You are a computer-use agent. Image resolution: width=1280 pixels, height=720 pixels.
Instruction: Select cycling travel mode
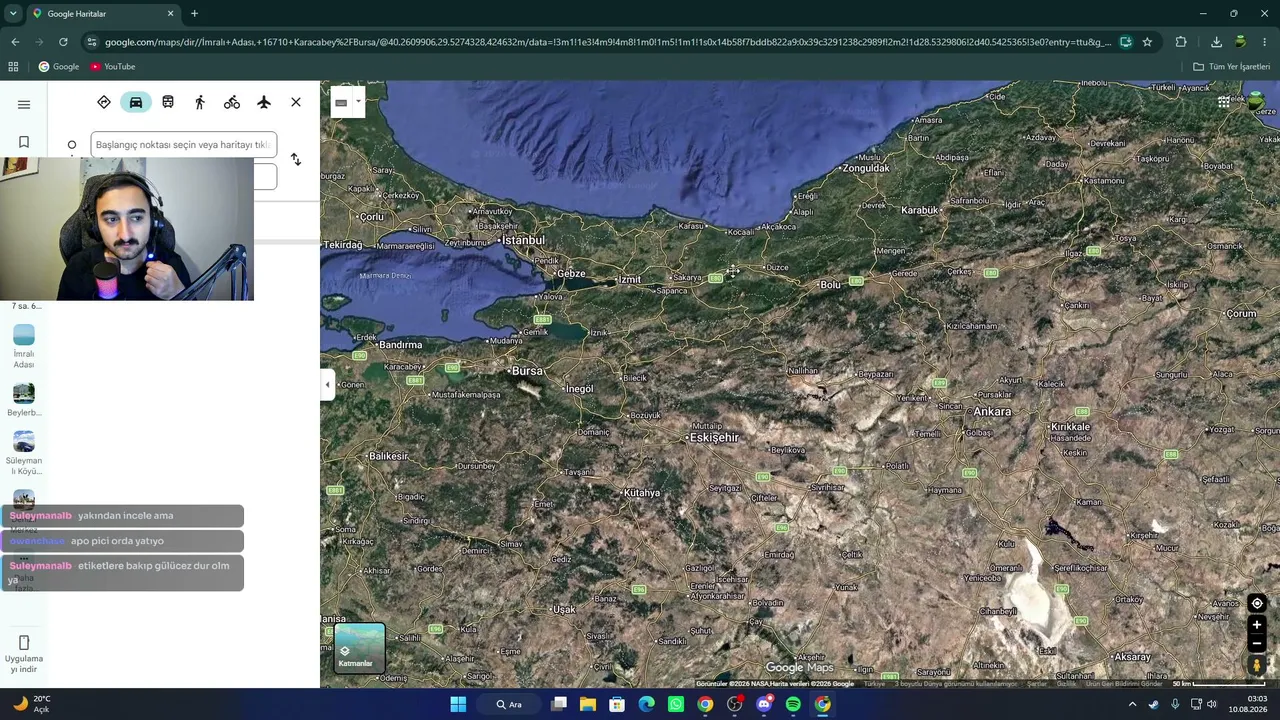tap(232, 102)
